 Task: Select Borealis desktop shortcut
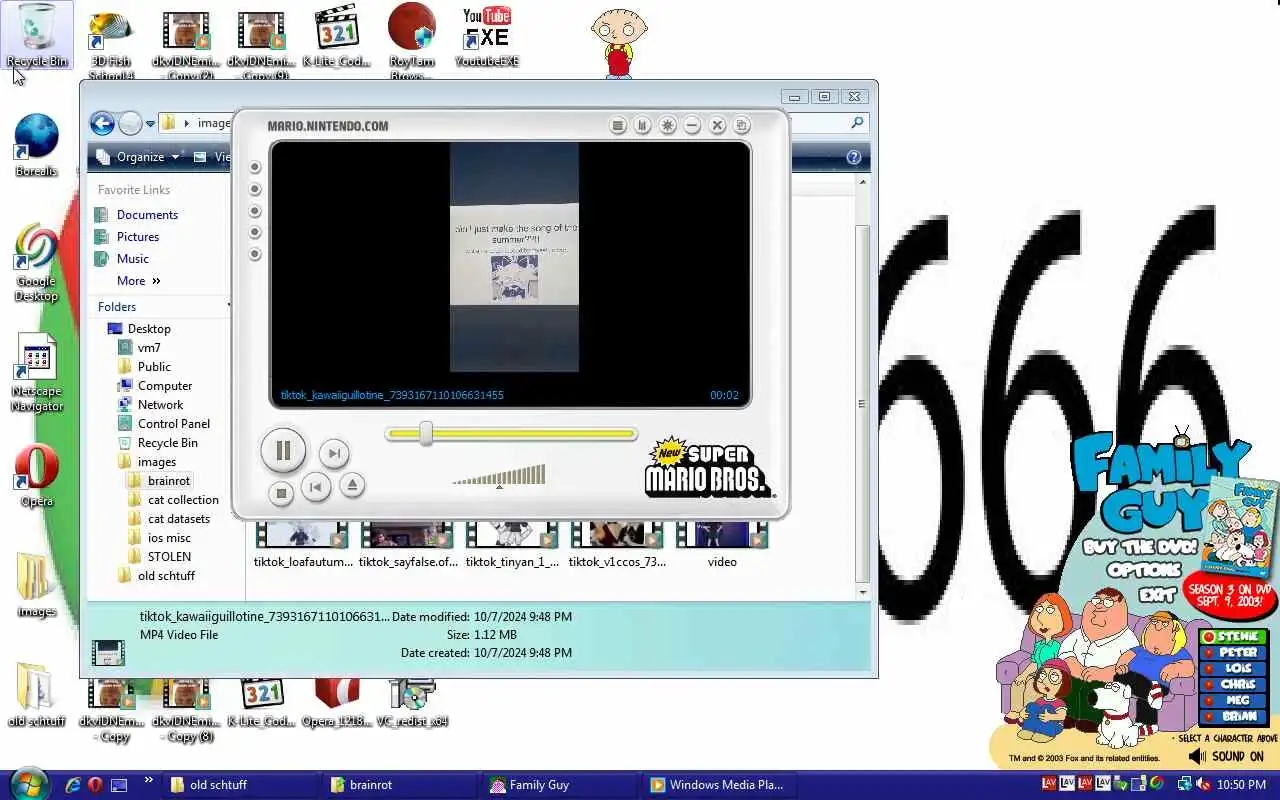[x=36, y=145]
